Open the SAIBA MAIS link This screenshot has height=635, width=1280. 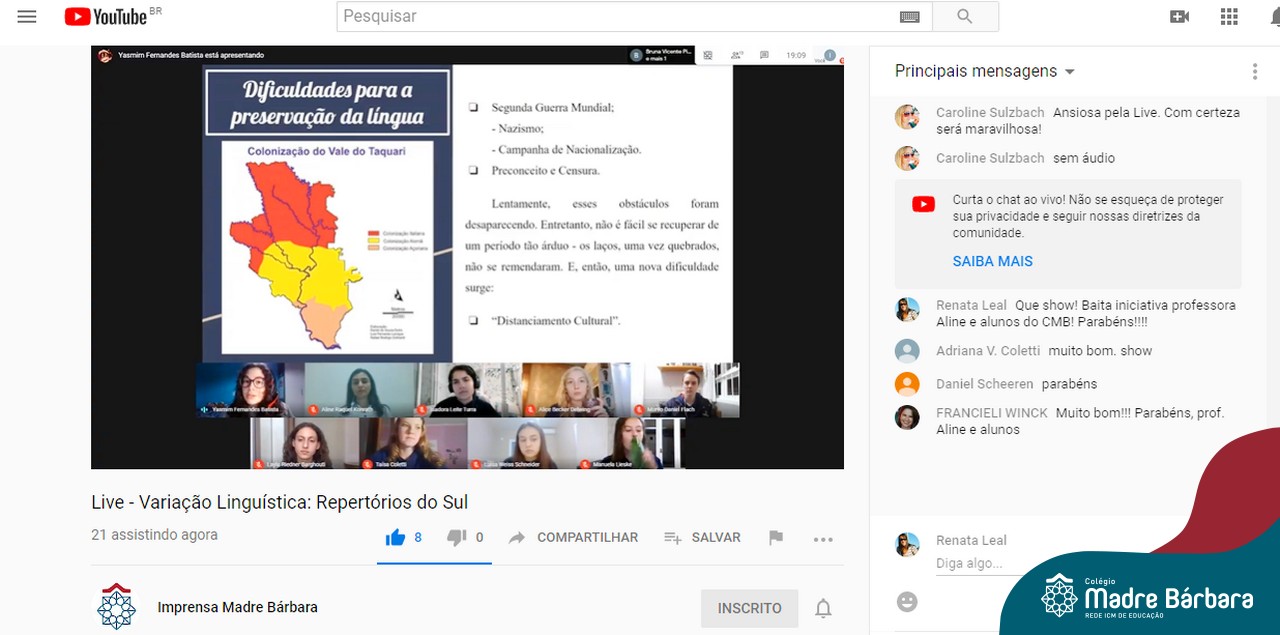point(992,262)
